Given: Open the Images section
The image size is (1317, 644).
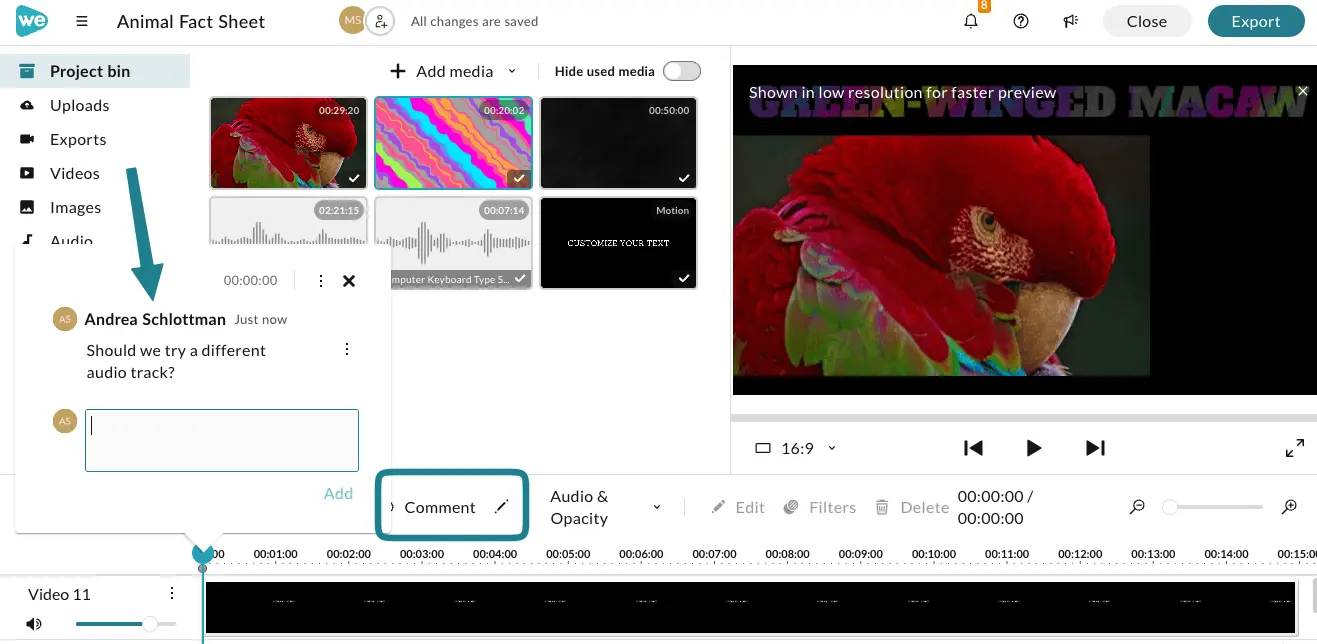Looking at the screenshot, I should click(75, 207).
